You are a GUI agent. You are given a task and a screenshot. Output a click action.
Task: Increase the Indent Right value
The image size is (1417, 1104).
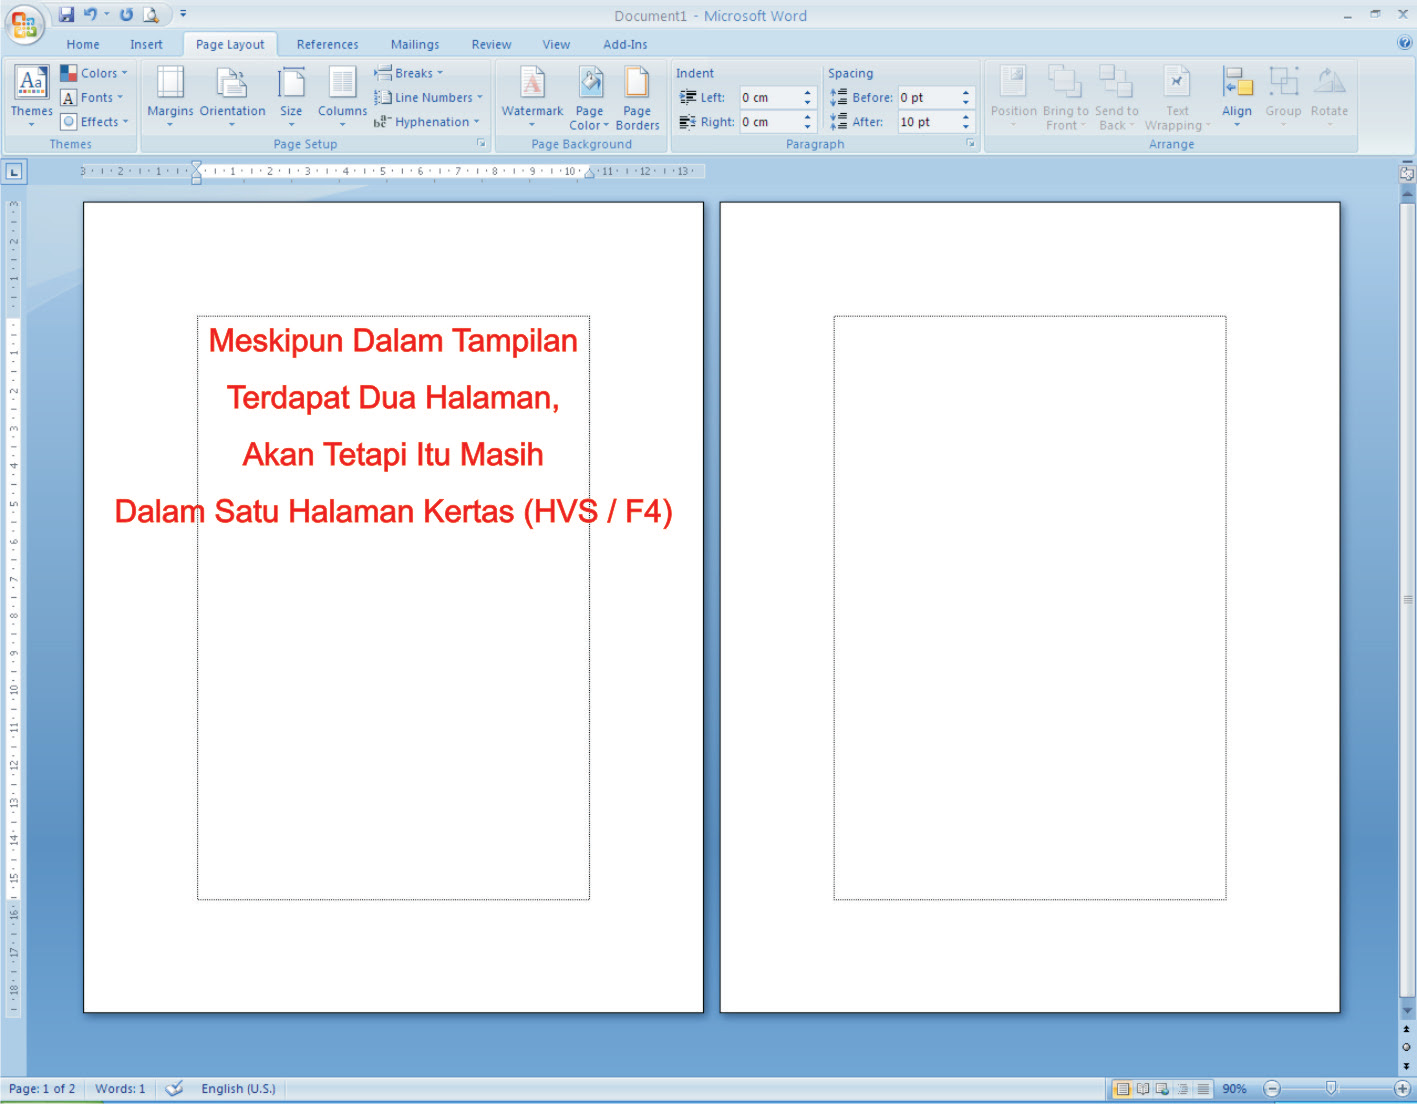[808, 117]
